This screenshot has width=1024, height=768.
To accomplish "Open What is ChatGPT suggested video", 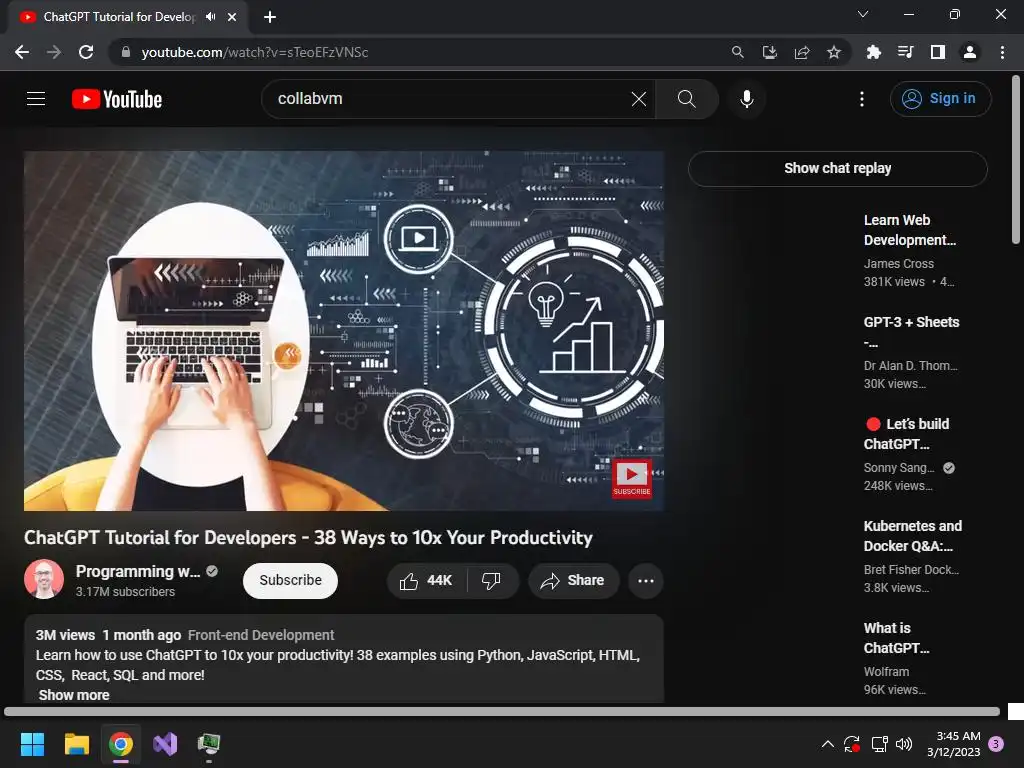I will coord(896,637).
